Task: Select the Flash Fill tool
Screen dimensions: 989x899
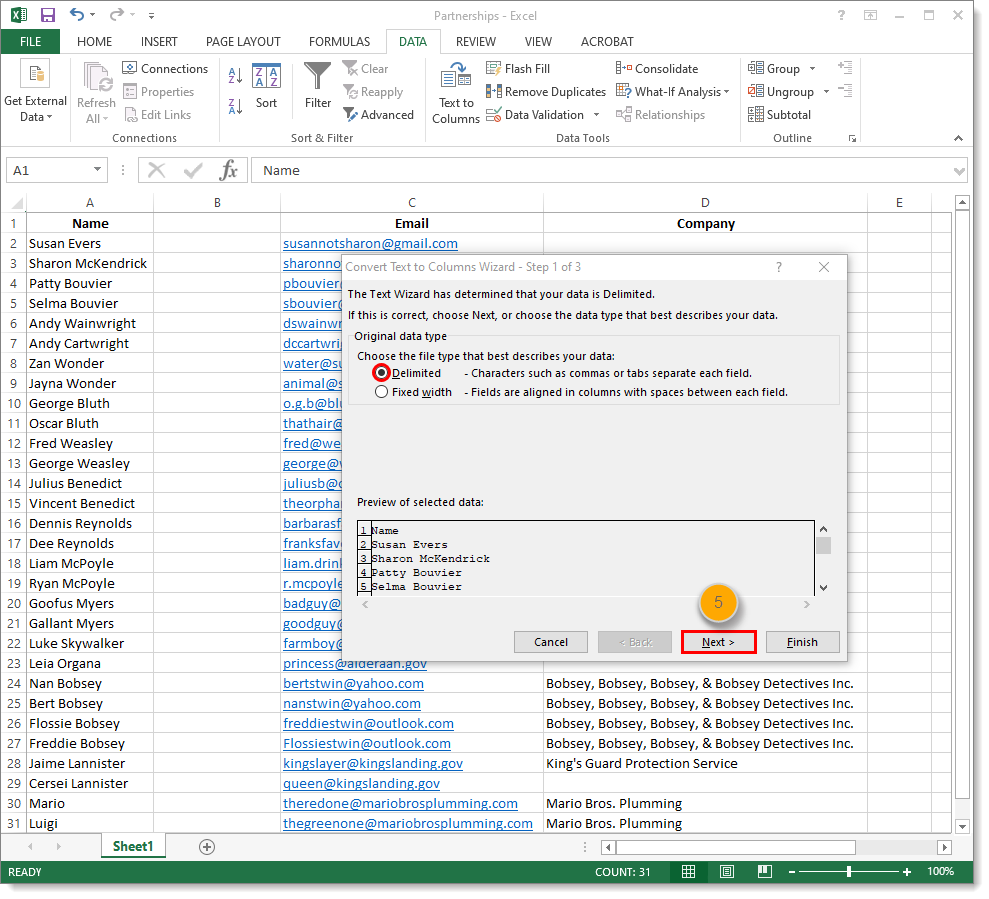Action: pos(518,69)
